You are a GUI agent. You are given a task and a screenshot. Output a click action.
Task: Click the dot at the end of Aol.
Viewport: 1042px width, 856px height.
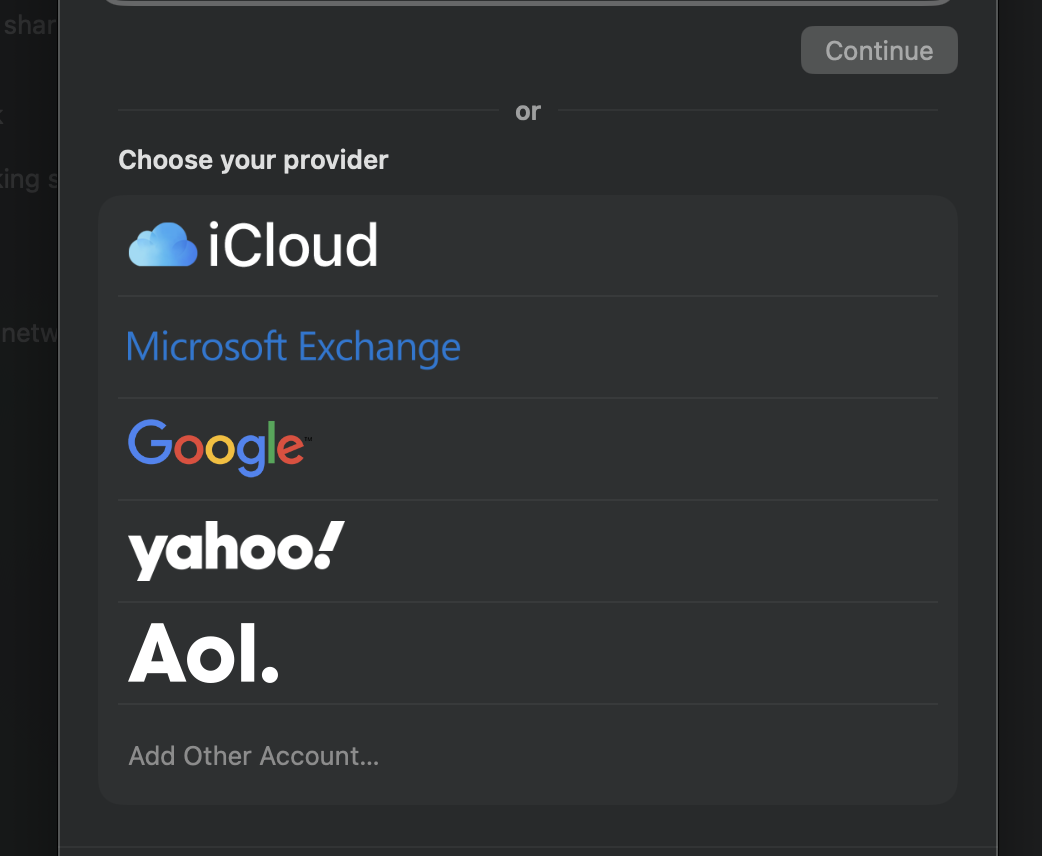point(270,675)
